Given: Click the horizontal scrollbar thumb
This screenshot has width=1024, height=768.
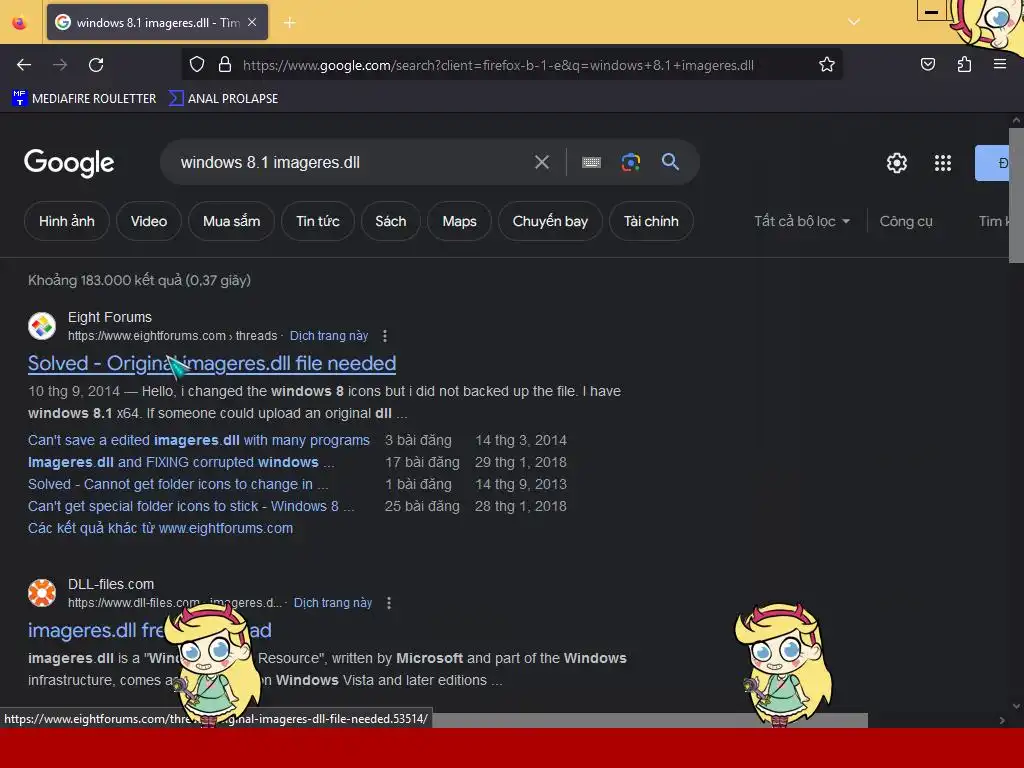Looking at the screenshot, I should (x=648, y=720).
